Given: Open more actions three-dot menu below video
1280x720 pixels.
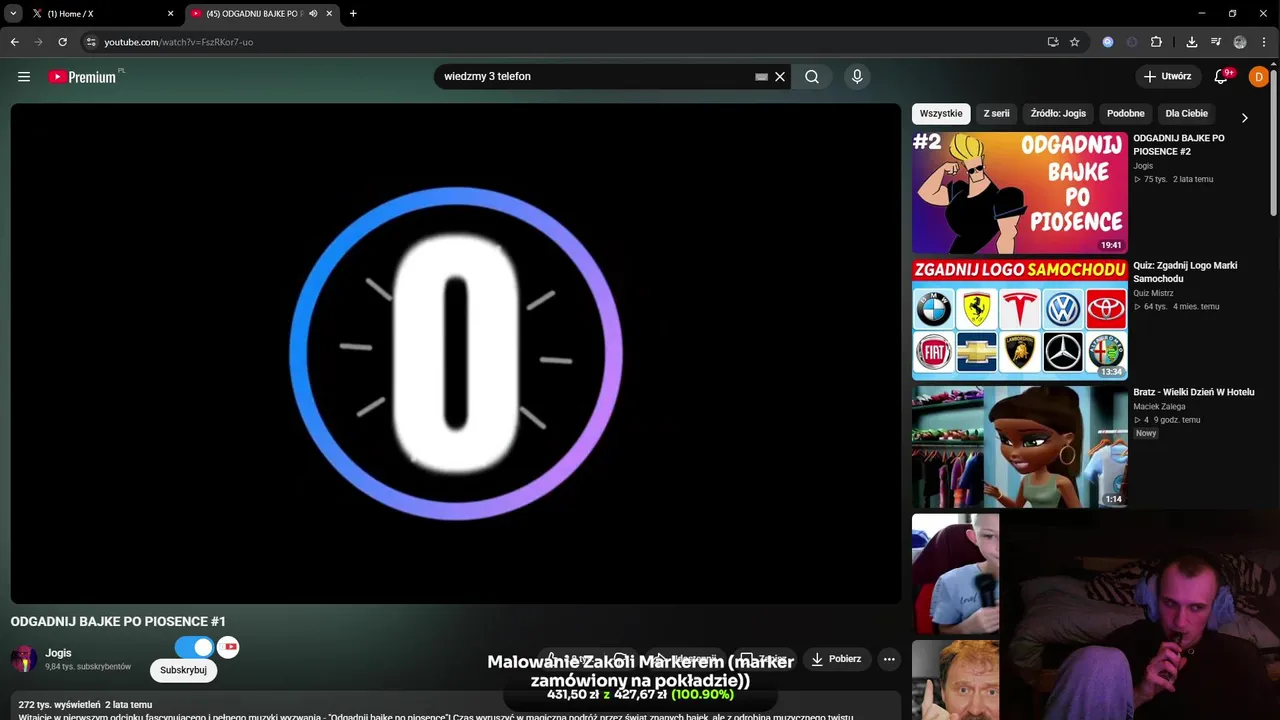Looking at the screenshot, I should coord(889,659).
